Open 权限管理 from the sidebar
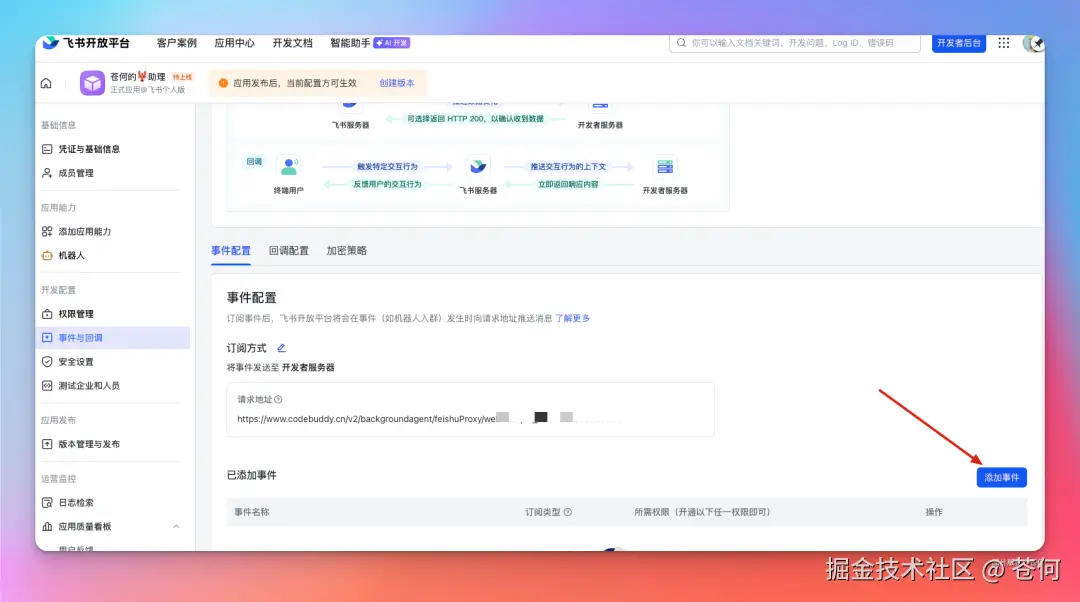Image resolution: width=1080 pixels, height=602 pixels. pyautogui.click(x=76, y=313)
